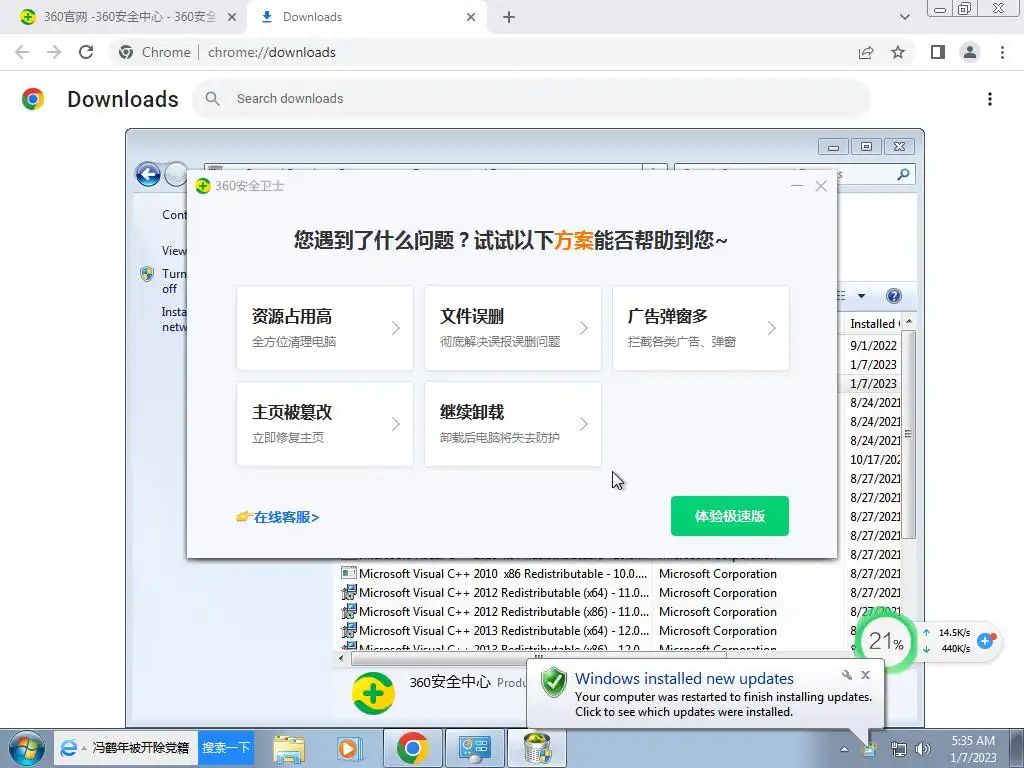
Task: Switch to Control Panel taskbar icon
Action: (x=474, y=748)
